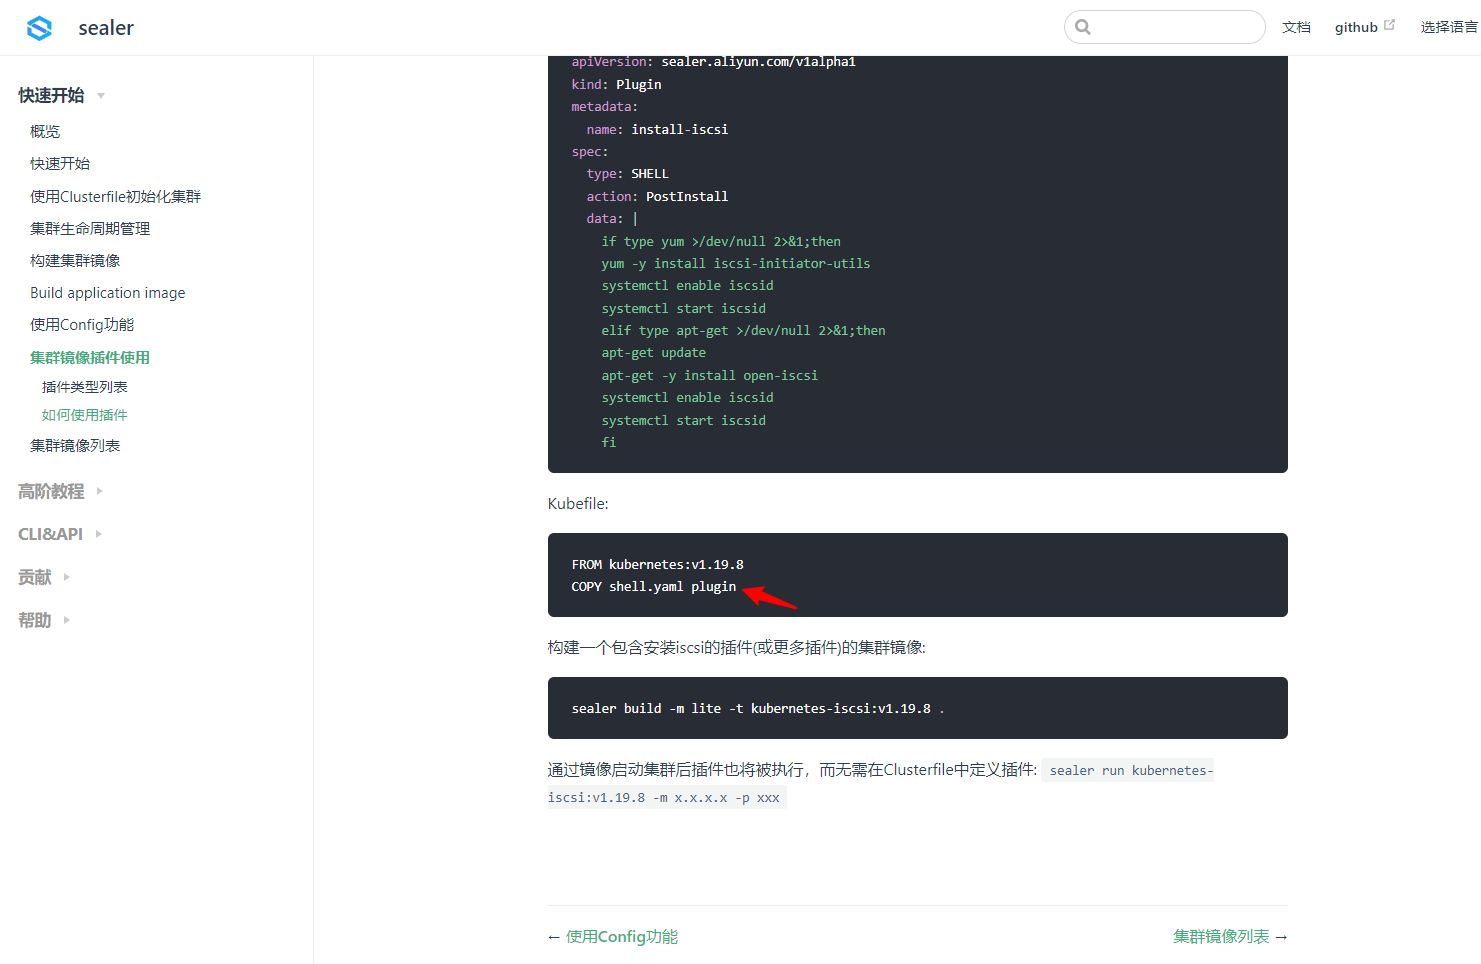Click 'name: install-iscsi' yaml line

pyautogui.click(x=657, y=129)
